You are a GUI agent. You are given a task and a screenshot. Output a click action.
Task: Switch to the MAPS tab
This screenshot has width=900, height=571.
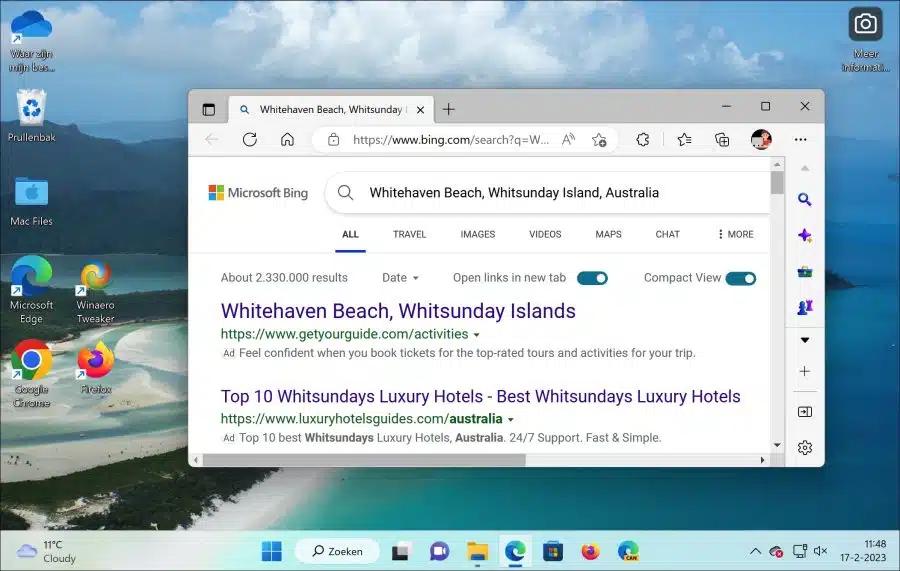click(x=608, y=234)
